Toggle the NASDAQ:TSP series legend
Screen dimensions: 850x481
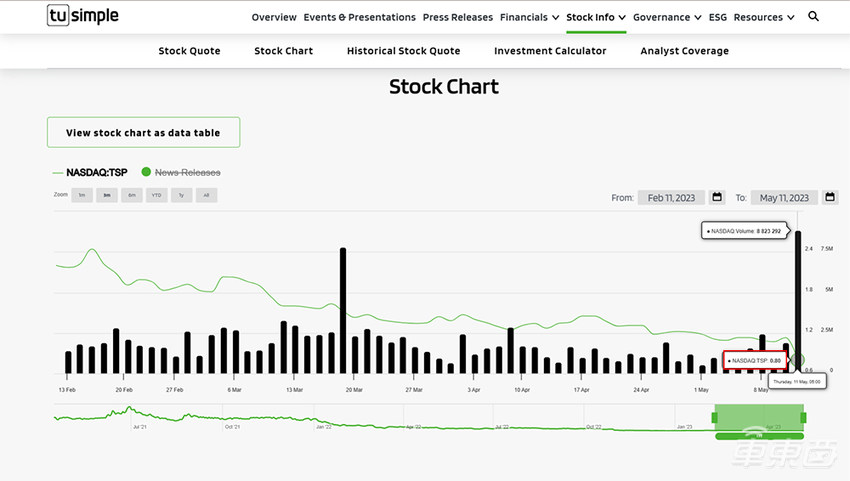pyautogui.click(x=96, y=172)
